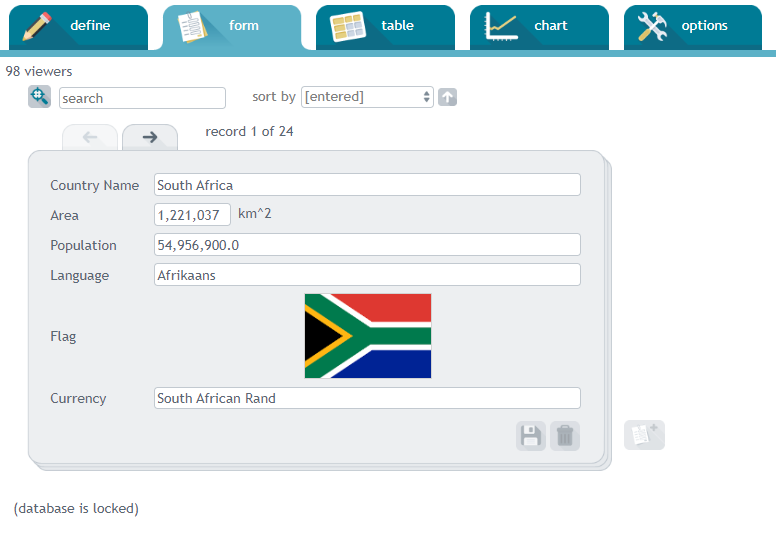Viewport: 776px width, 545px height.
Task: Click the Language field showing Afrikaans
Action: (x=367, y=275)
